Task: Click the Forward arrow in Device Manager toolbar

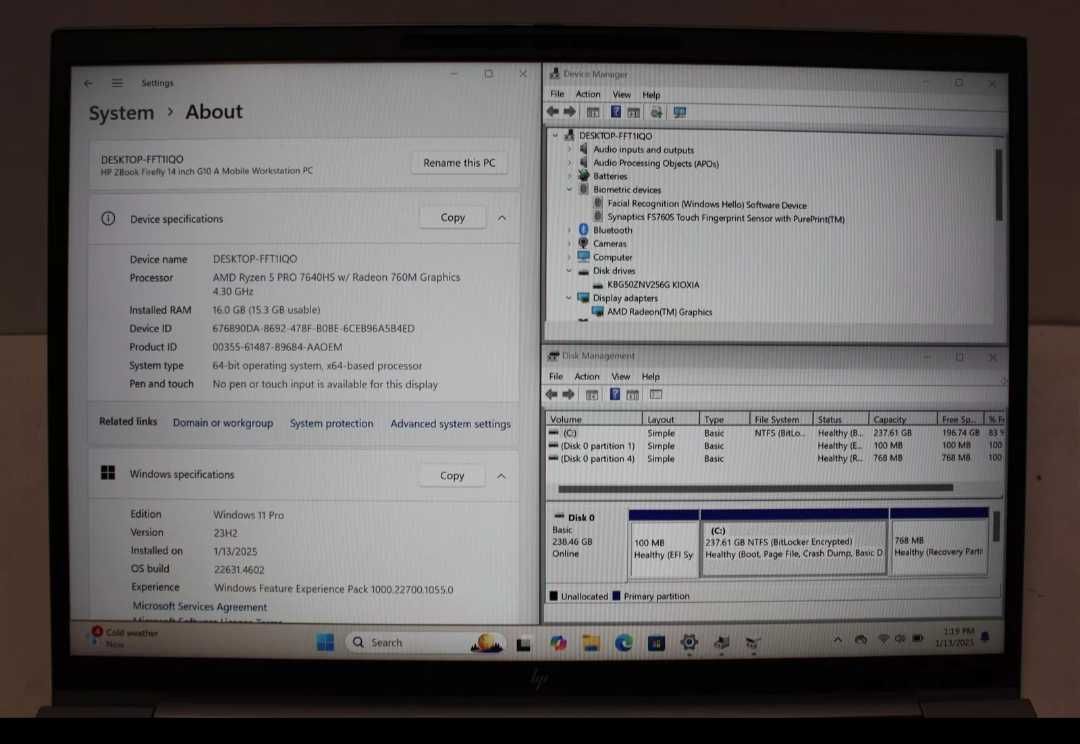Action: (569, 112)
